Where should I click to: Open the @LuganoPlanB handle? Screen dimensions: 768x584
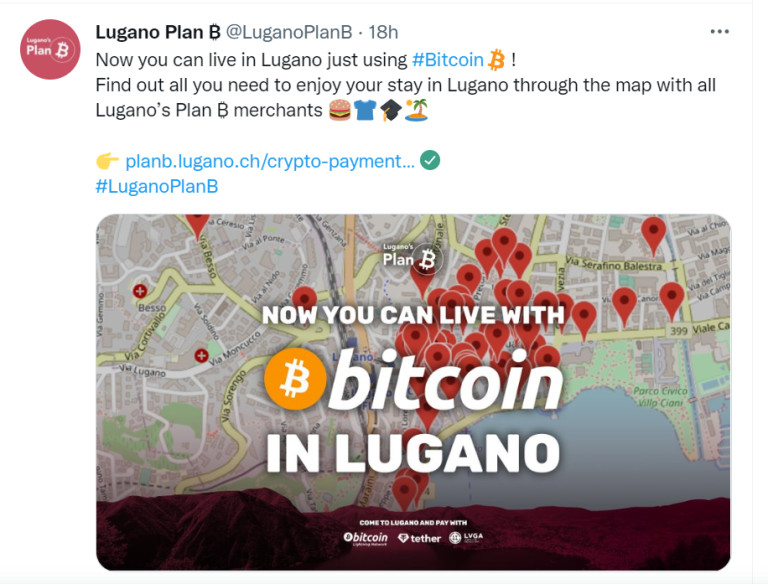coord(289,32)
